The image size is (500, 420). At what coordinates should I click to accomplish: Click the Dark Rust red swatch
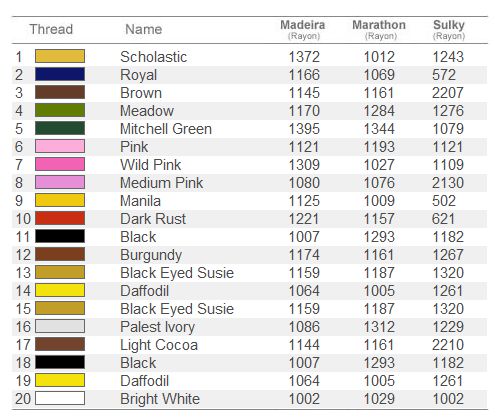60,218
